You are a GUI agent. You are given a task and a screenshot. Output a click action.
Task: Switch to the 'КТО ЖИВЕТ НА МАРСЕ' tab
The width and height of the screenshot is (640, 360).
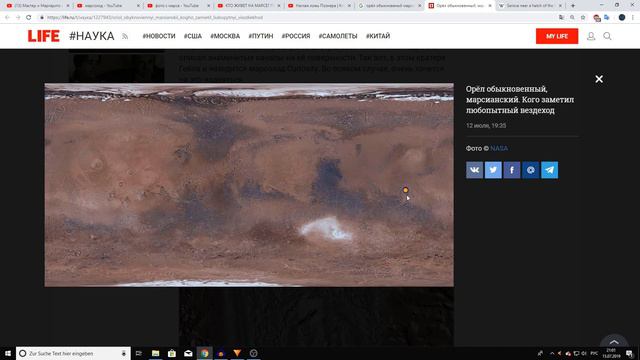pyautogui.click(x=248, y=6)
